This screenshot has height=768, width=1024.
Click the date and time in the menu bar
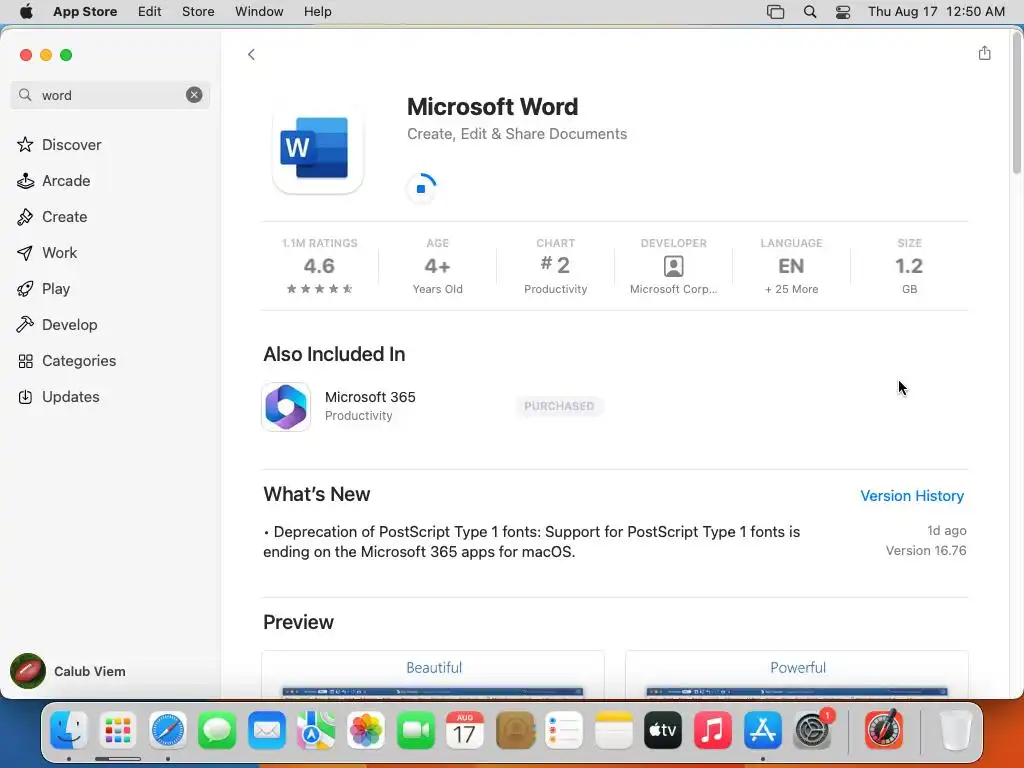tap(936, 11)
